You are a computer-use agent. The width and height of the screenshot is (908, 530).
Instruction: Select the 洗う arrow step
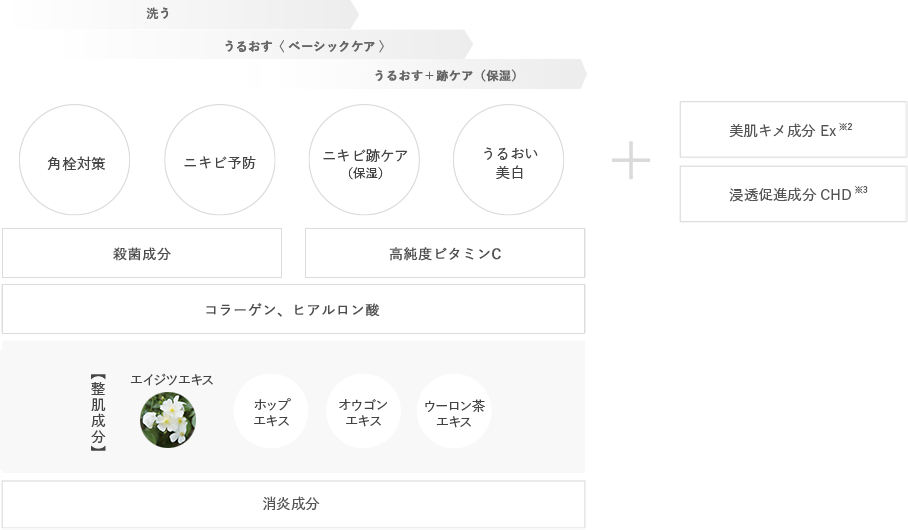tap(180, 14)
